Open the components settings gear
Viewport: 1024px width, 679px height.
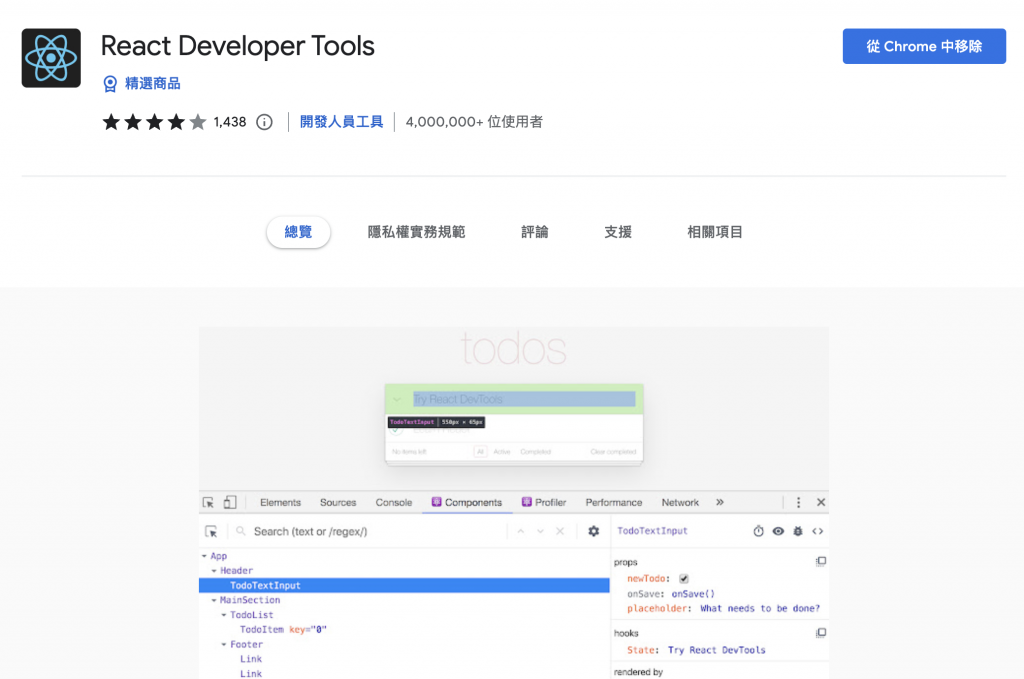(594, 531)
